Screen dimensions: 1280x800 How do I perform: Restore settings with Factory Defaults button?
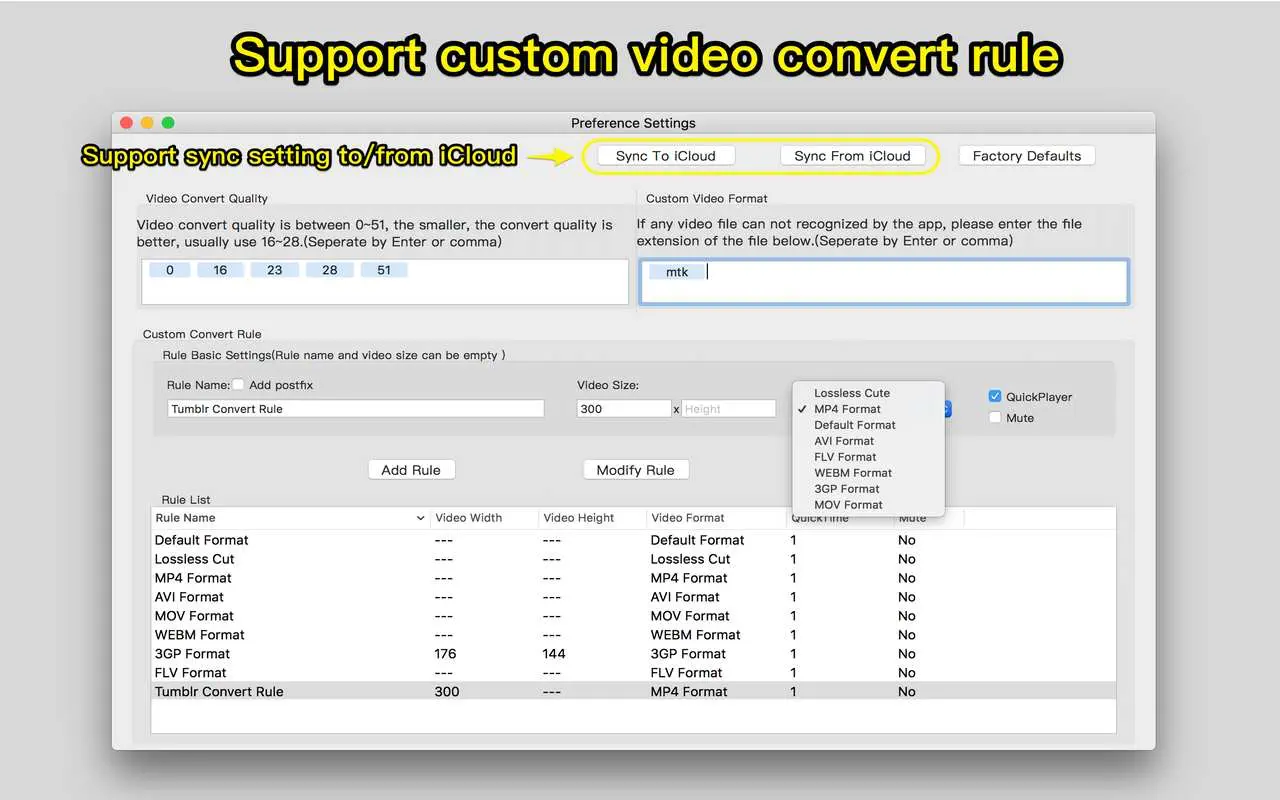pyautogui.click(x=1026, y=156)
